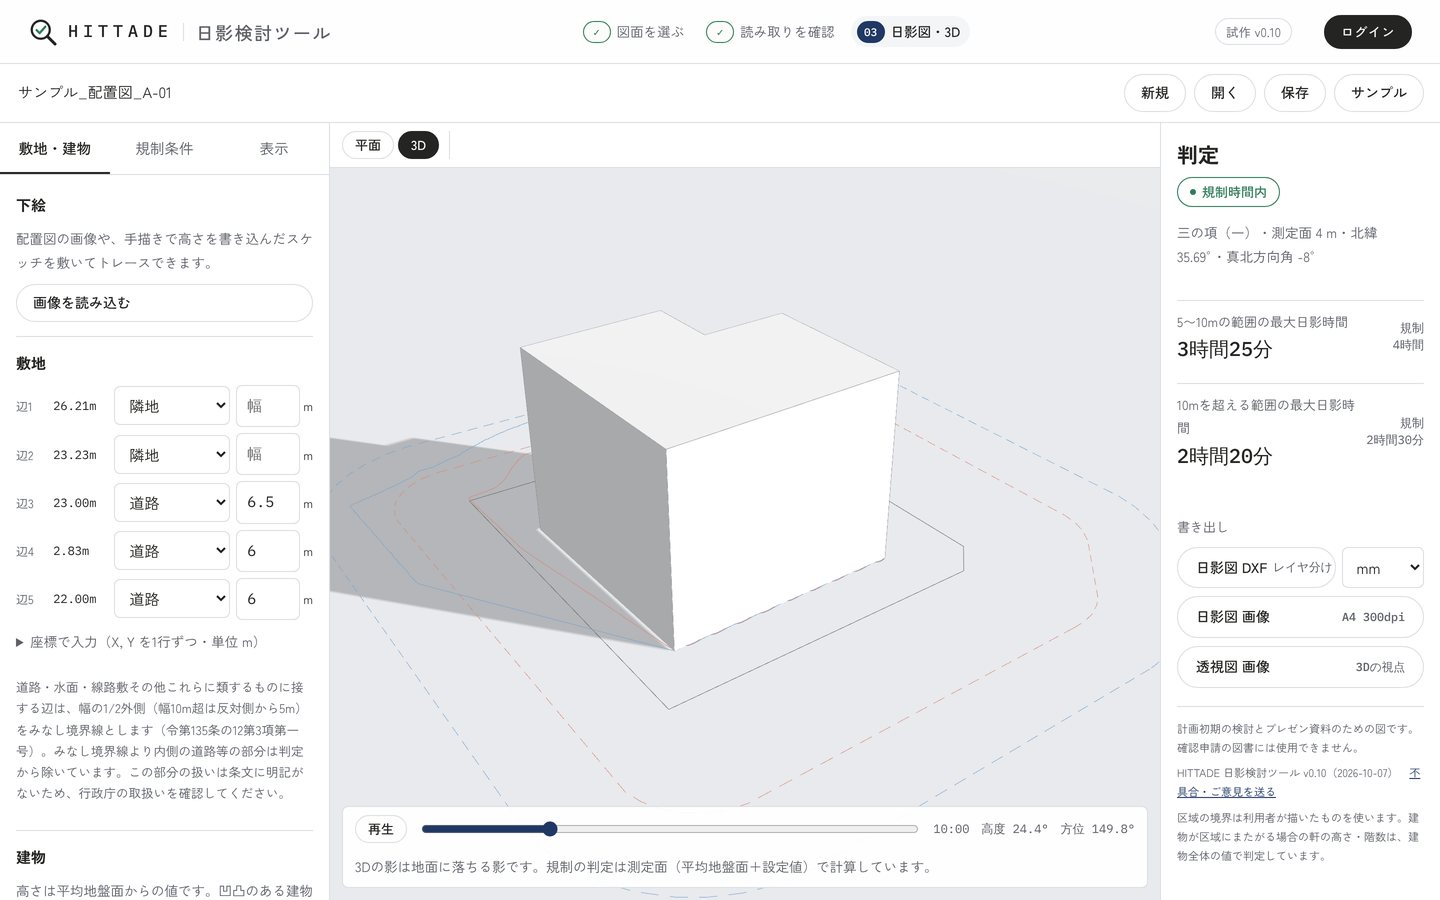
Task: Click the サンプル button
Action: coord(1379,93)
